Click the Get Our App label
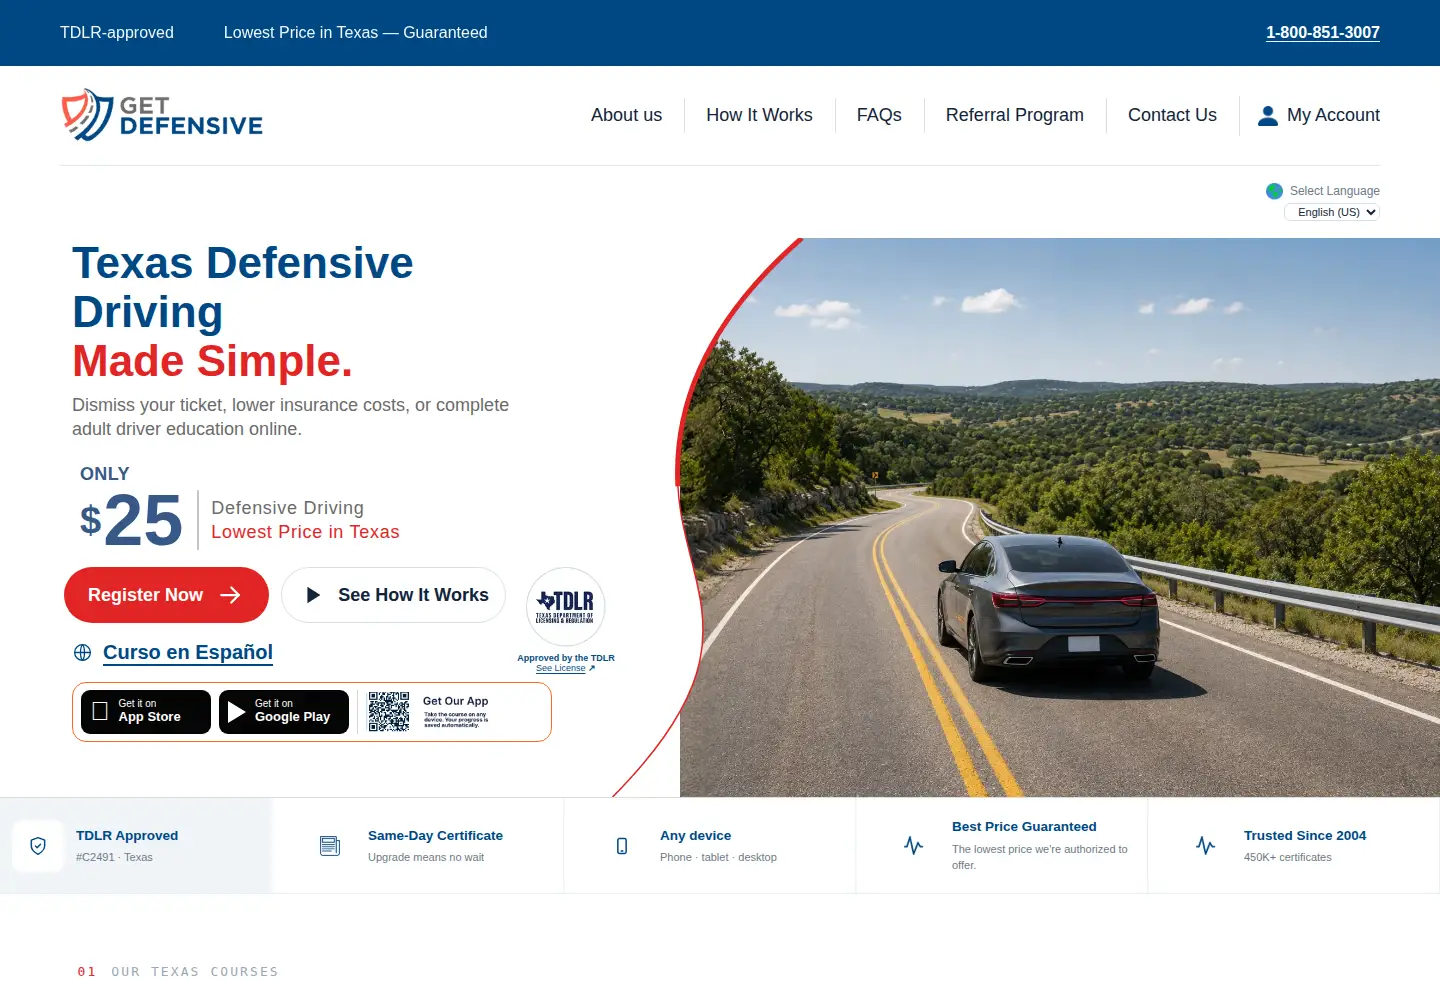The width and height of the screenshot is (1440, 1000). coord(455,701)
